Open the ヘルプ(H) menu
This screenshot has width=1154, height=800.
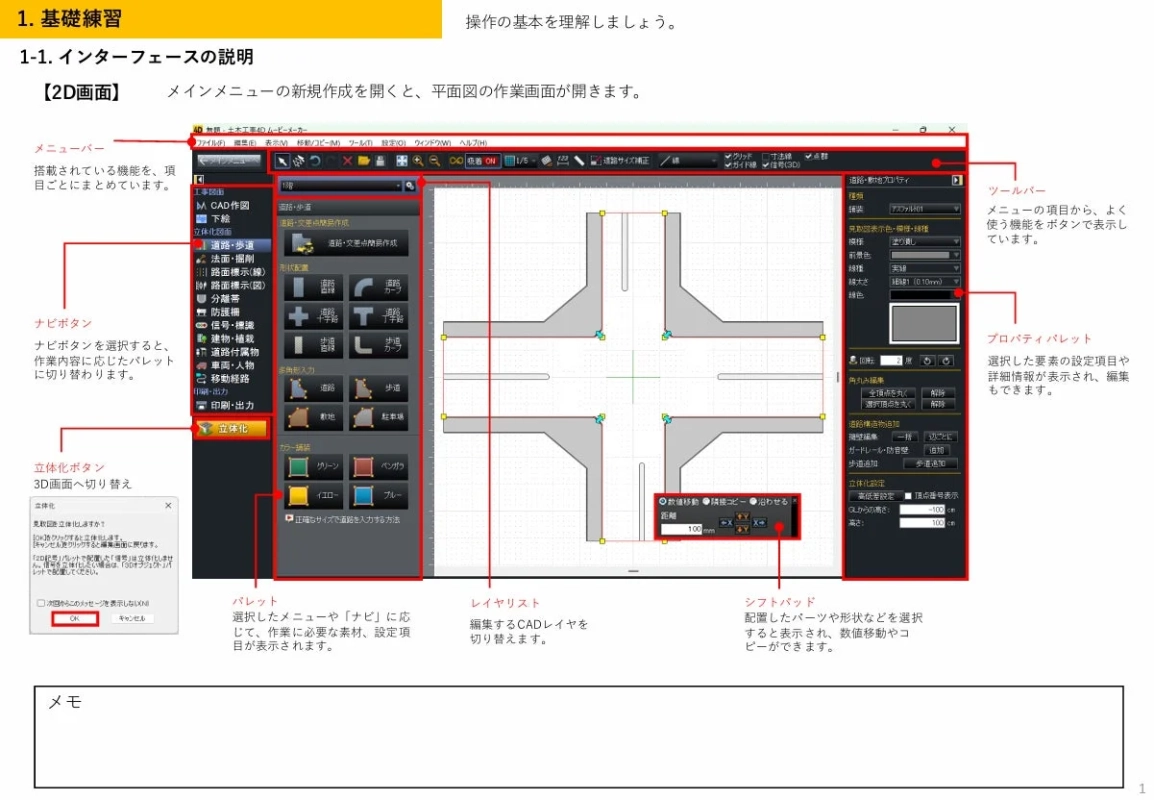coord(473,143)
